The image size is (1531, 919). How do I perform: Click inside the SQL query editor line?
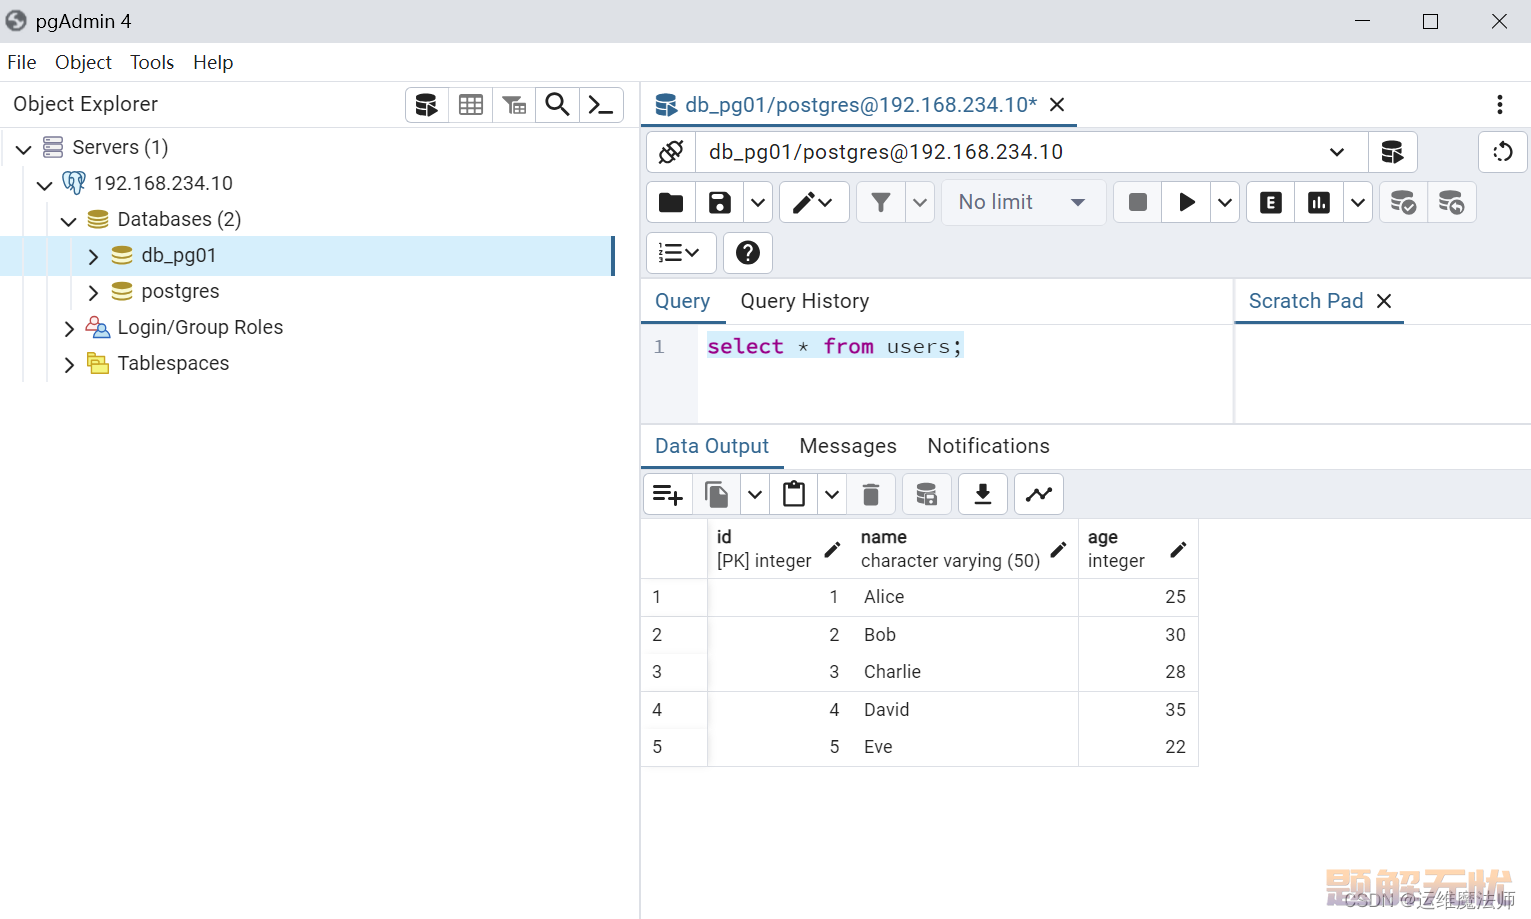pyautogui.click(x=964, y=347)
